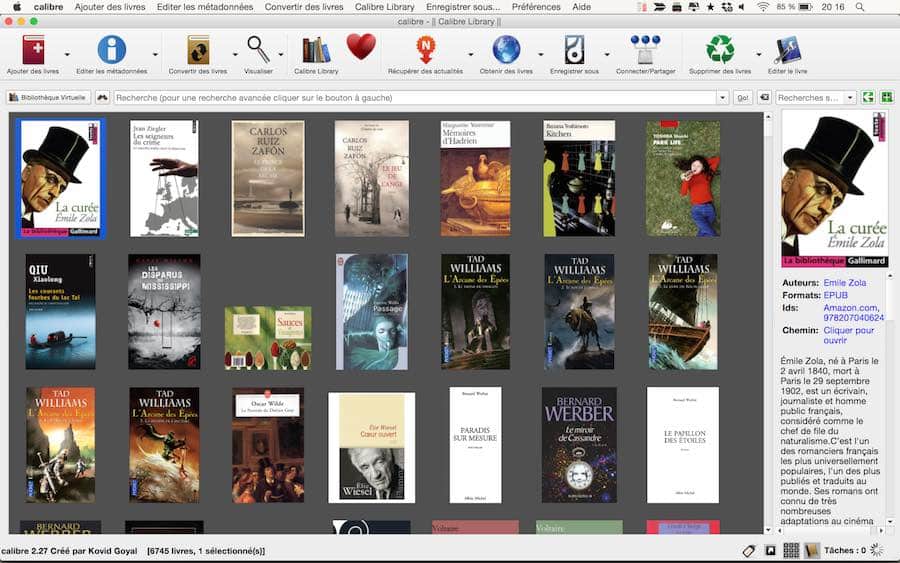Image resolution: width=900 pixels, height=563 pixels.
Task: Open the EPUB format link
Action: point(835,295)
